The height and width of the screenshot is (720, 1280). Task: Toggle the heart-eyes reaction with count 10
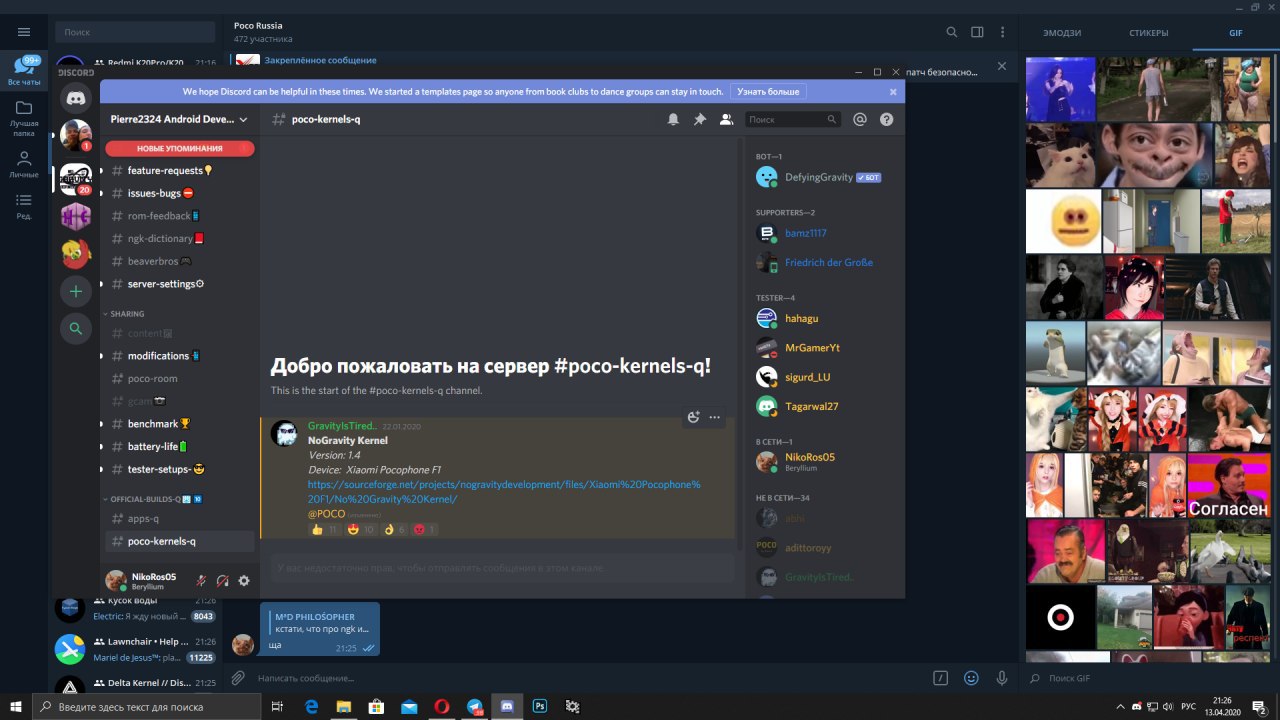360,529
